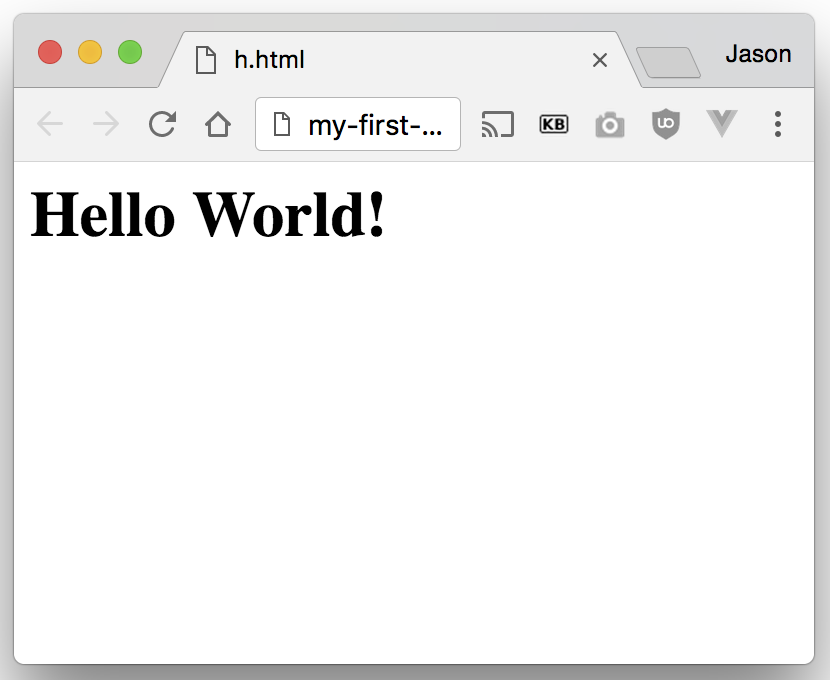Open Chrome's three-dot menu
830x680 pixels.
click(778, 124)
